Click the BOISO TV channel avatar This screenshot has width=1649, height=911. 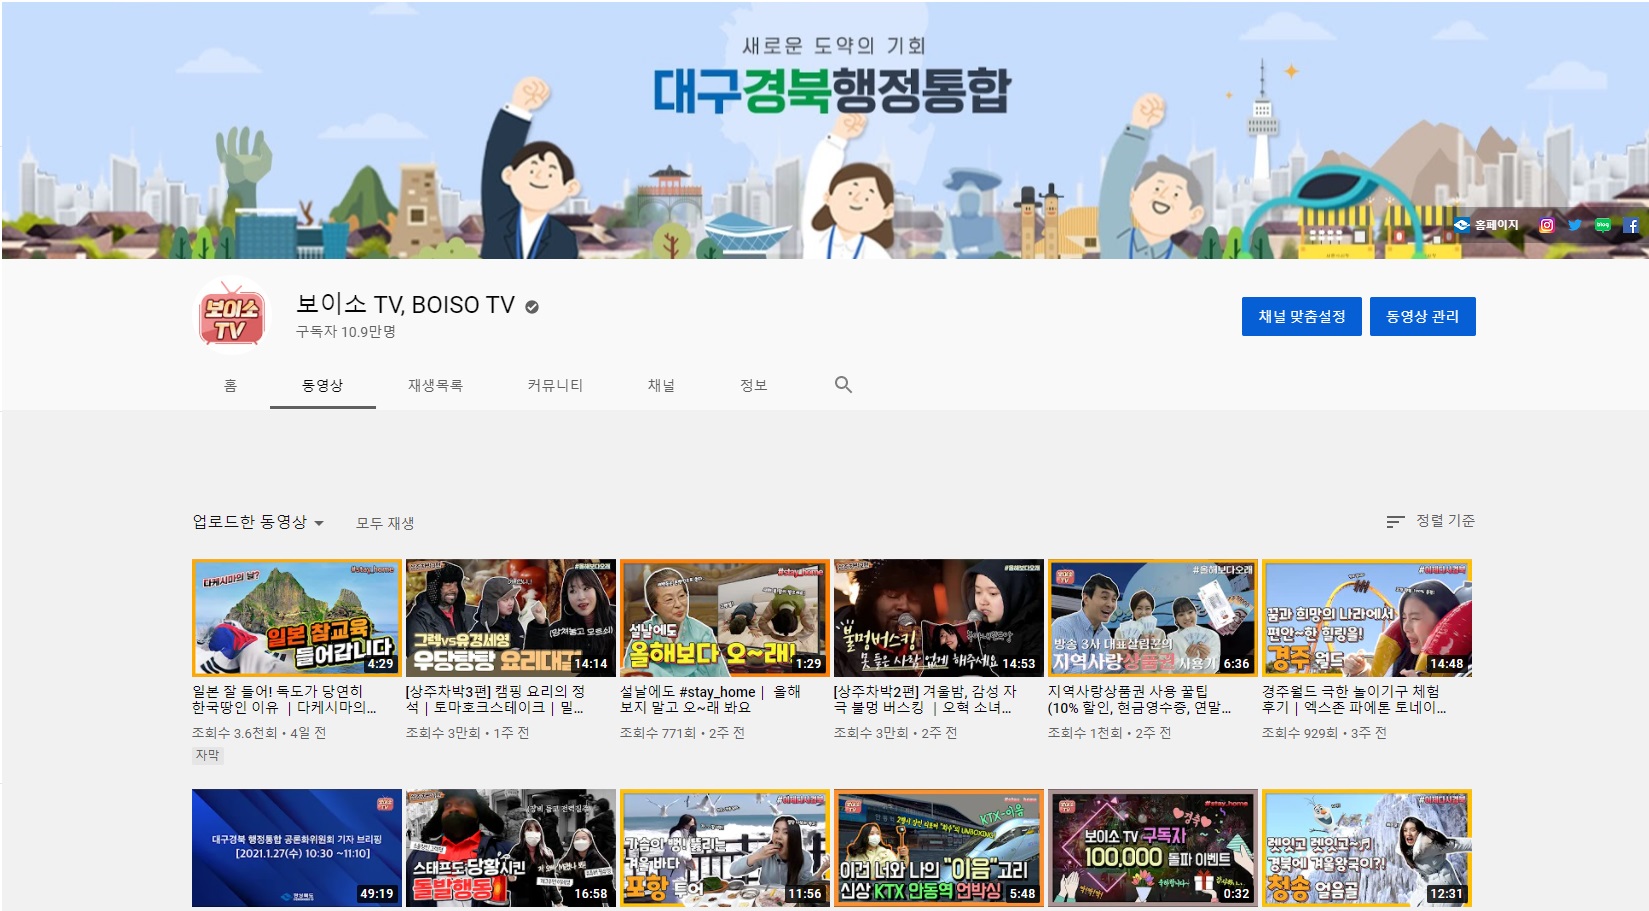231,316
